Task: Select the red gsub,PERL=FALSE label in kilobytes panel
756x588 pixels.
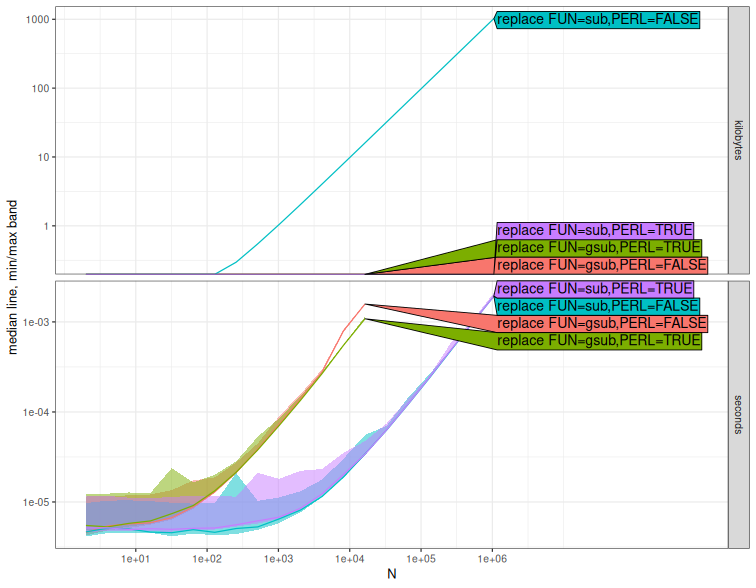Action: click(601, 265)
